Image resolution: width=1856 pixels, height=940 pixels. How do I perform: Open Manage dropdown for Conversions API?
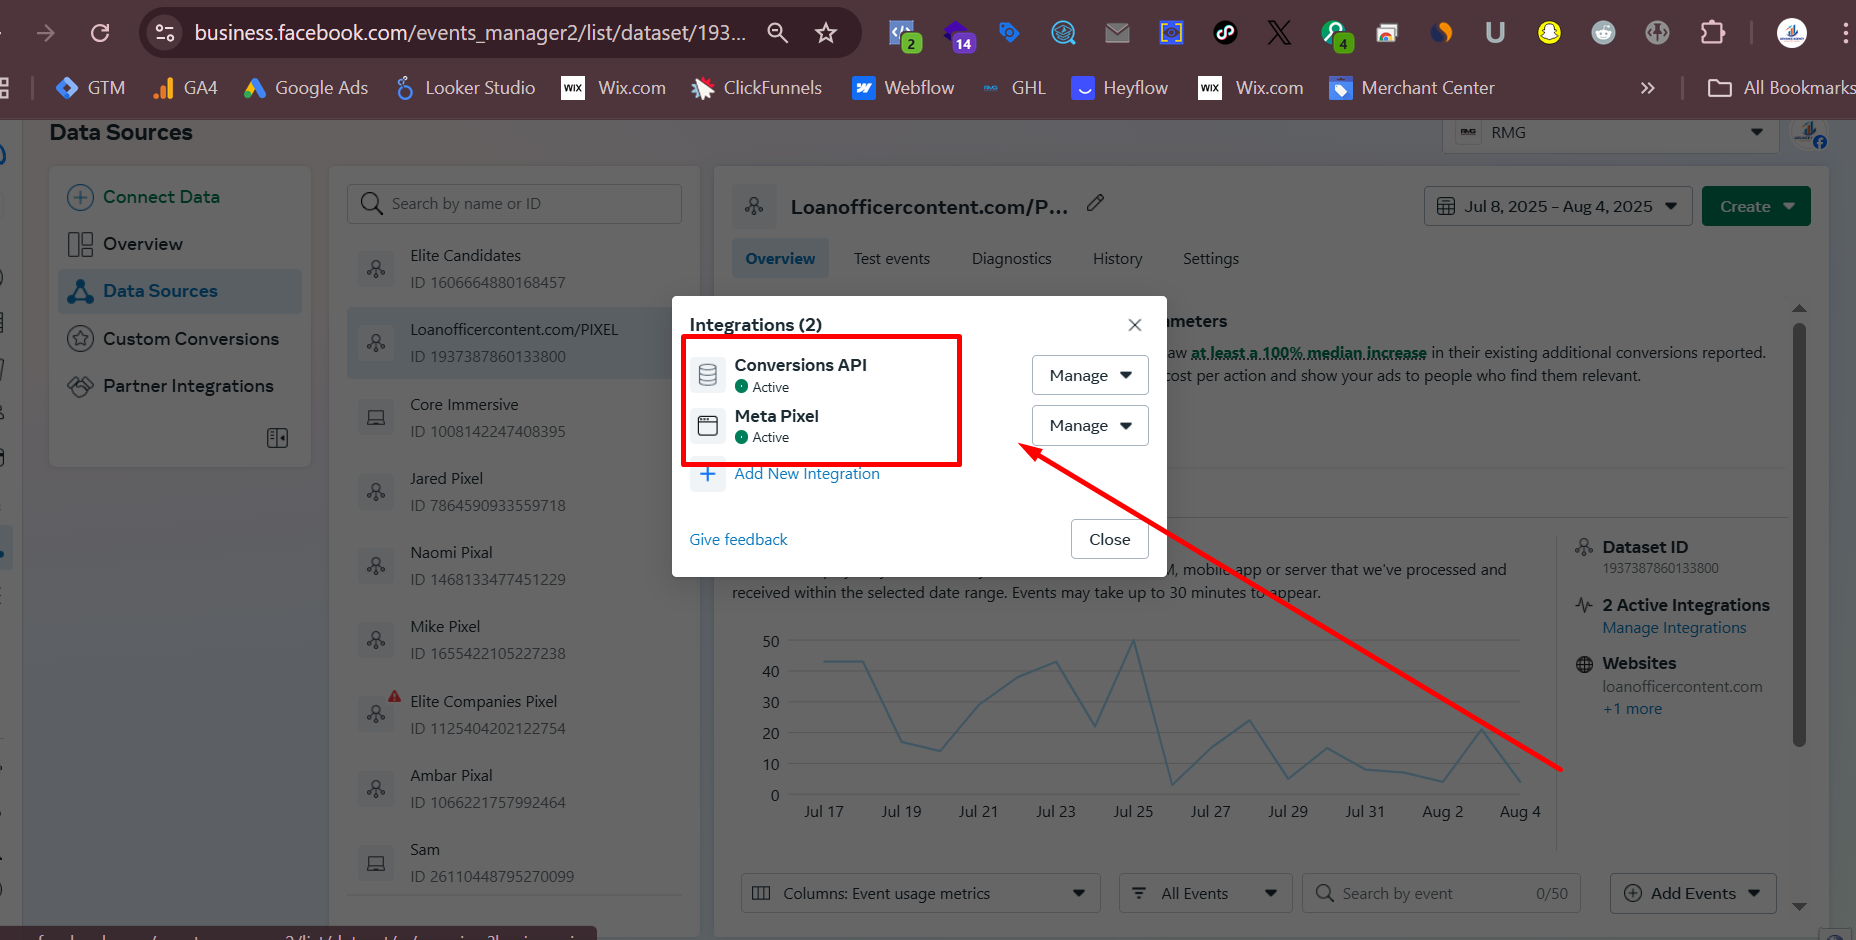[1089, 375]
